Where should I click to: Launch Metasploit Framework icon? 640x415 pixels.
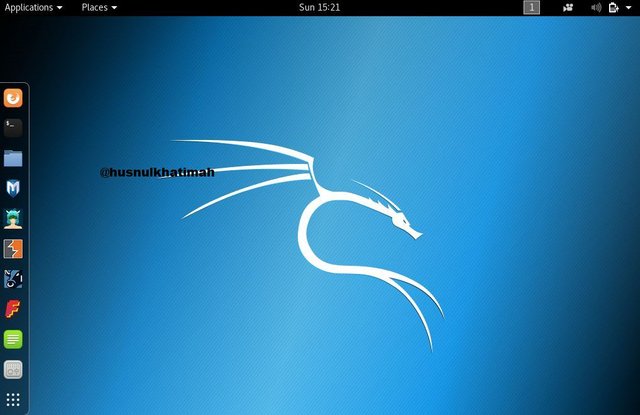(x=13, y=189)
